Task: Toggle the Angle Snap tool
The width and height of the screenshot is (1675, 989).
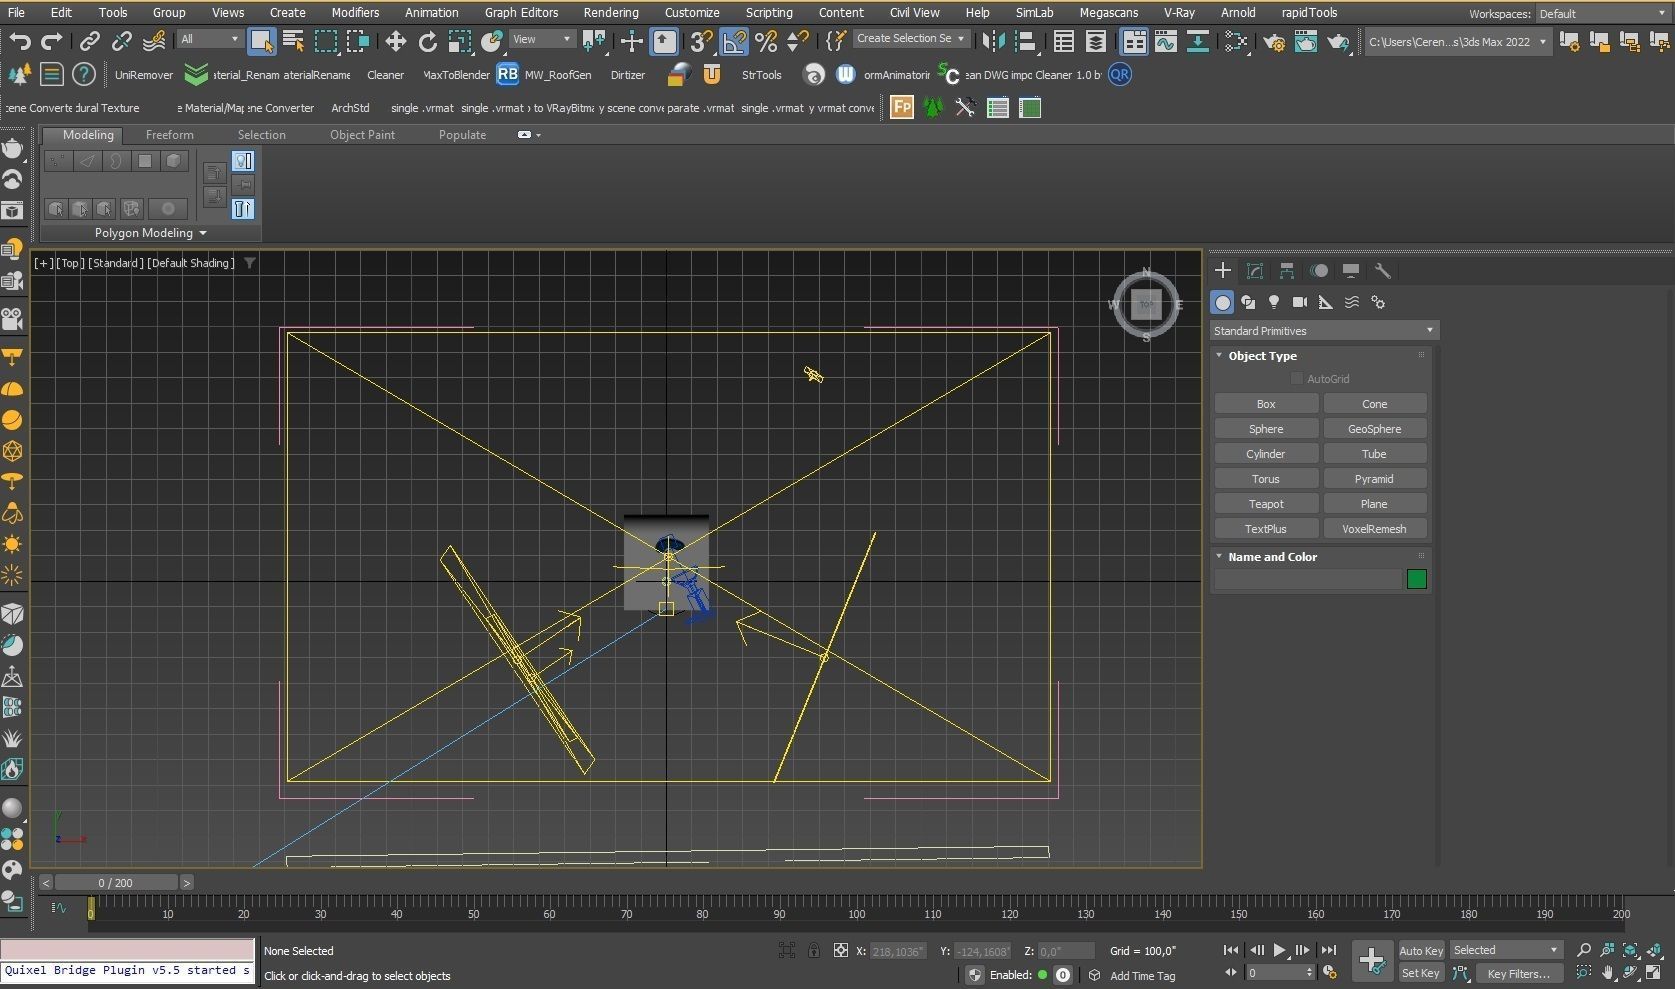Action: click(734, 41)
